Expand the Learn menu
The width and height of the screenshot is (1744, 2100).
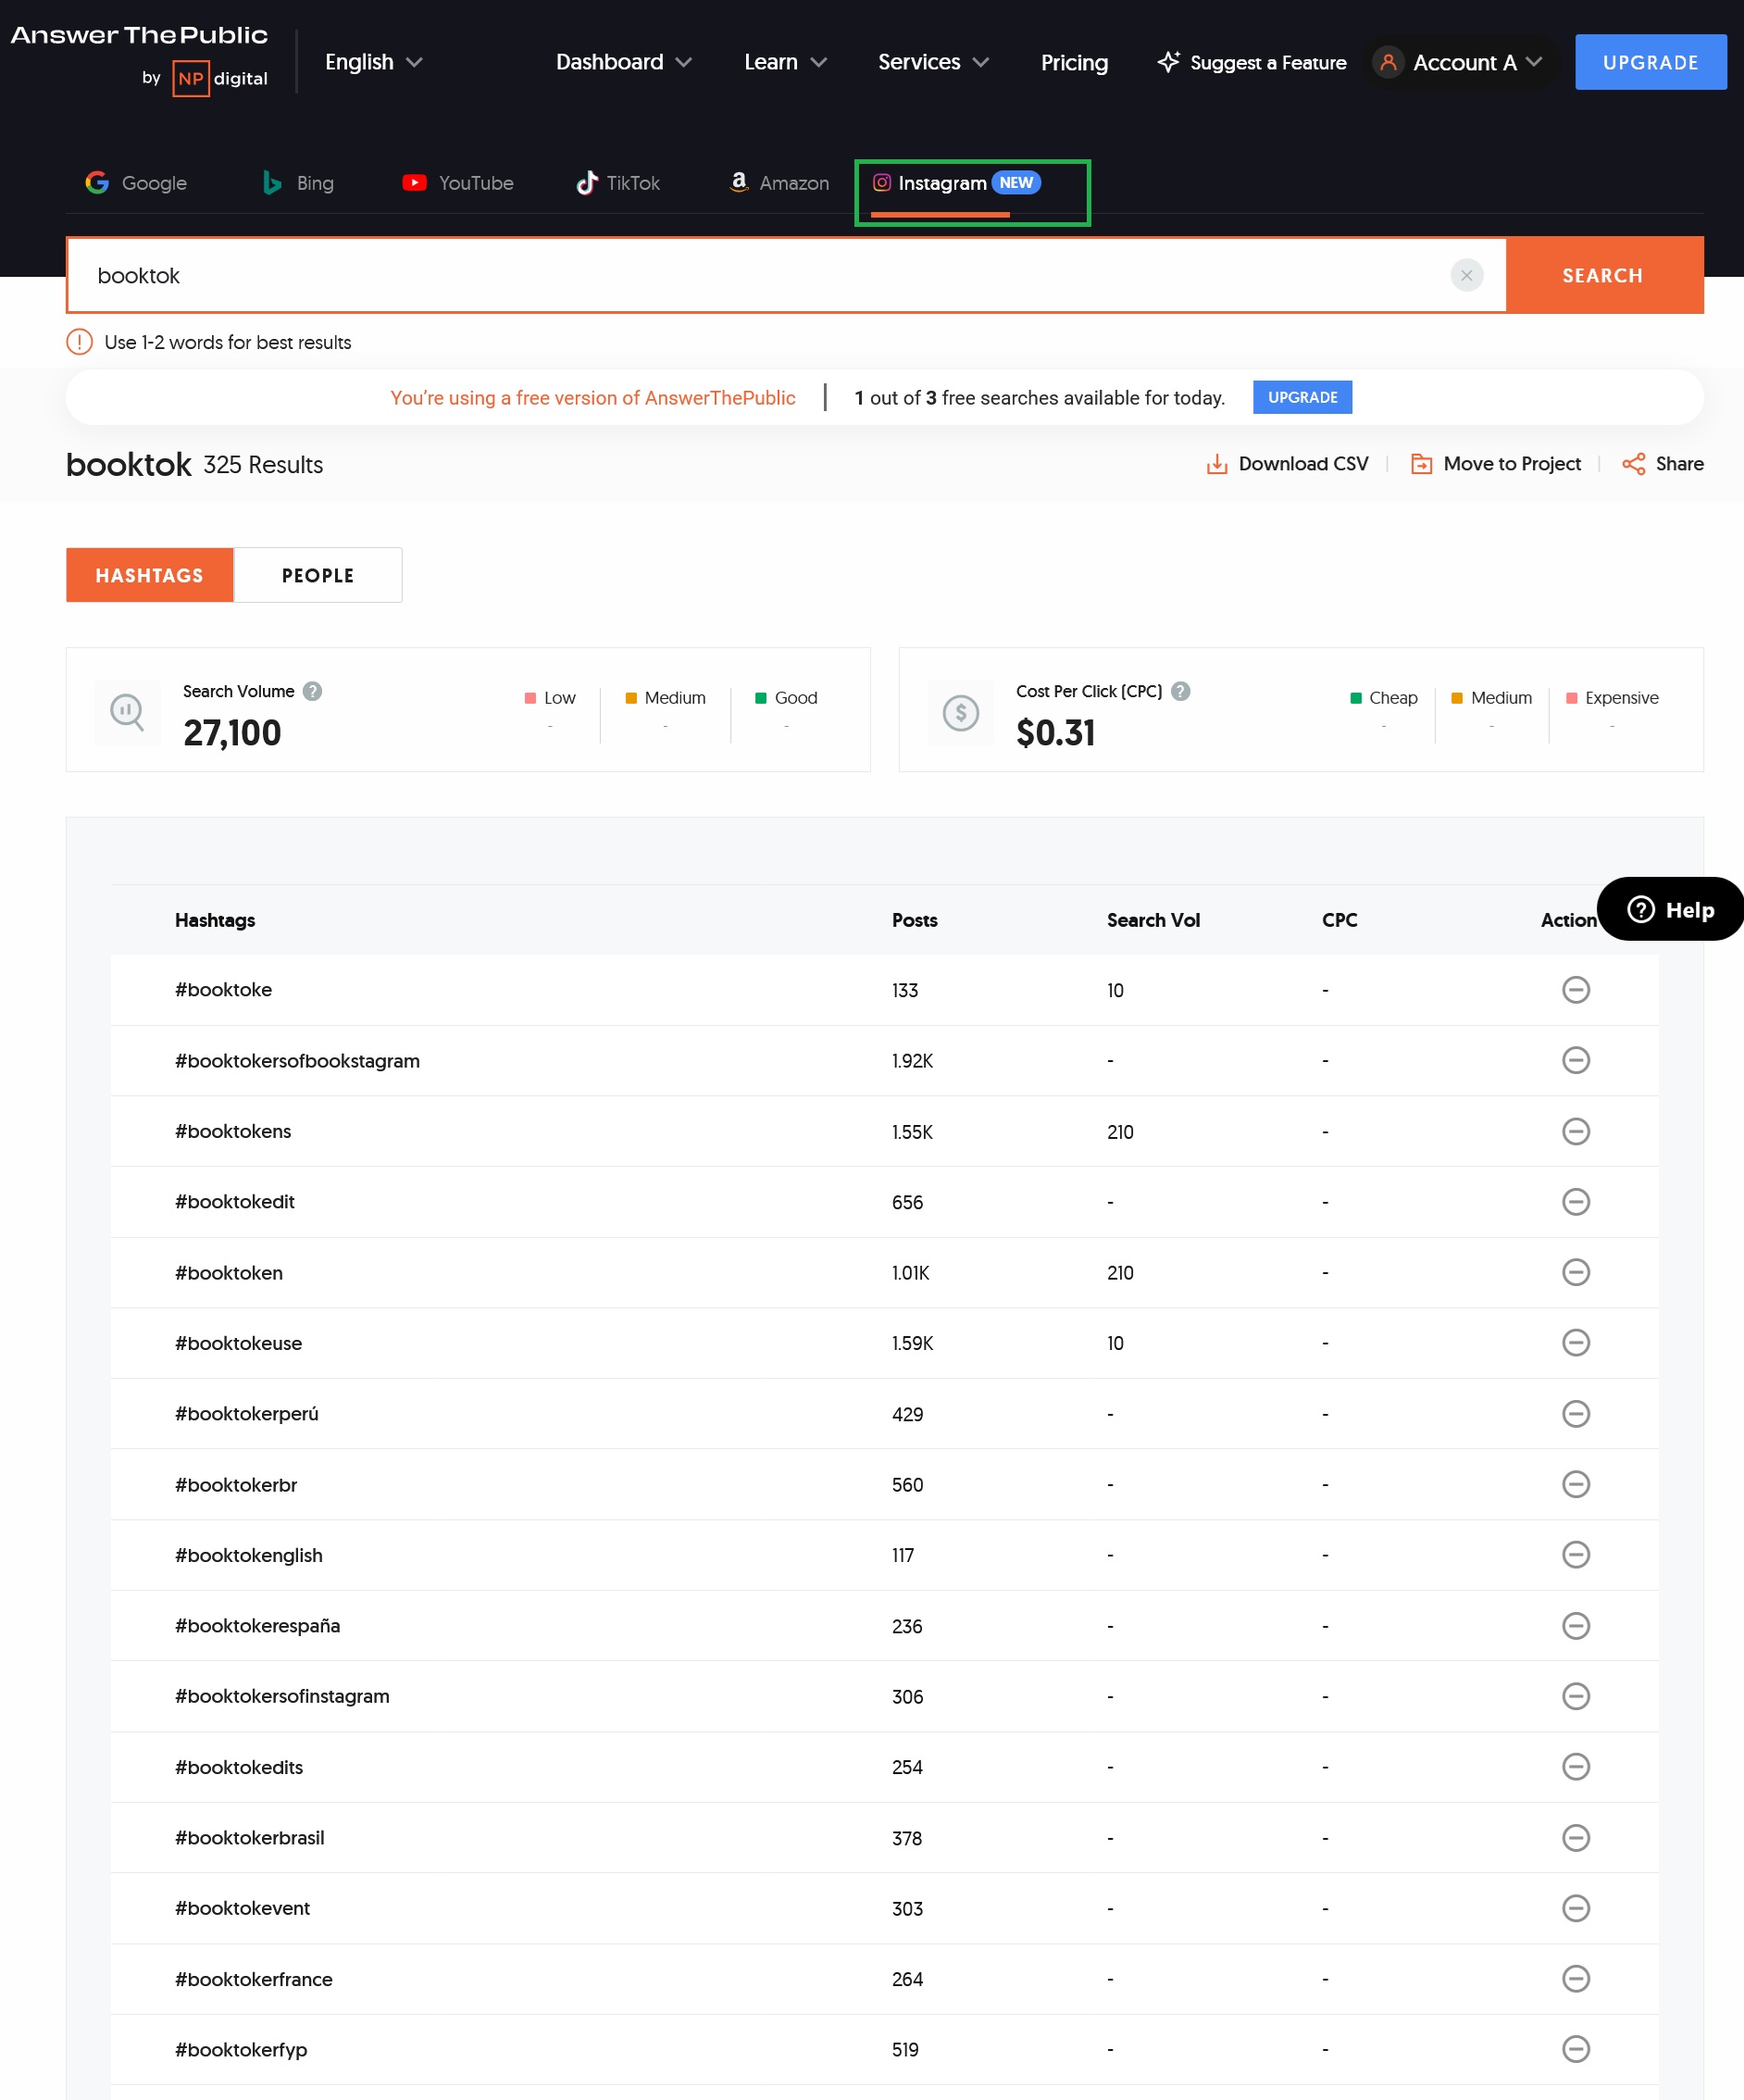pos(785,62)
